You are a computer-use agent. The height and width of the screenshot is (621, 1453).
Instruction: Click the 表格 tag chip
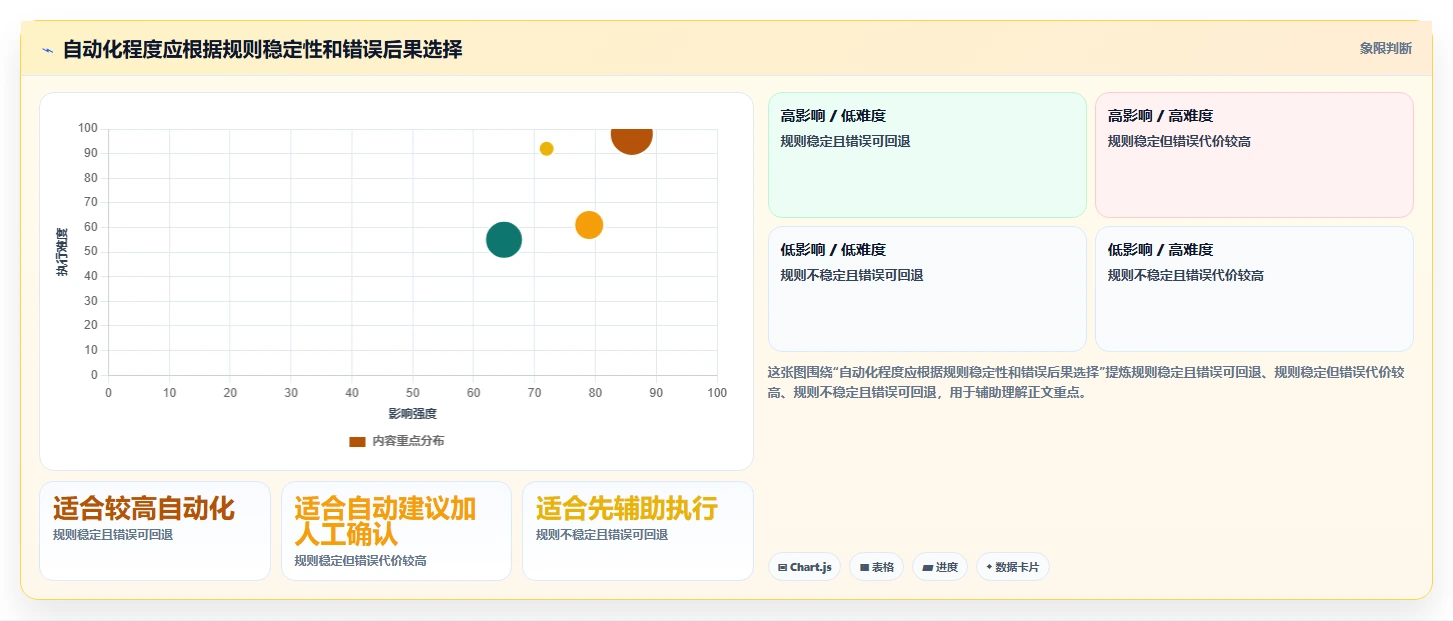coord(876,567)
